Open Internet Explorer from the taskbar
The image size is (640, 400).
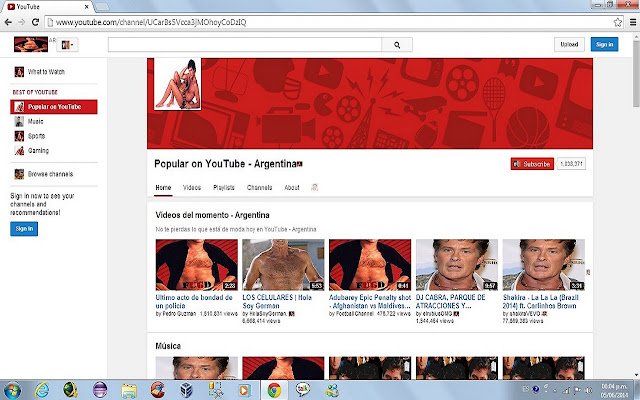pyautogui.click(x=42, y=390)
